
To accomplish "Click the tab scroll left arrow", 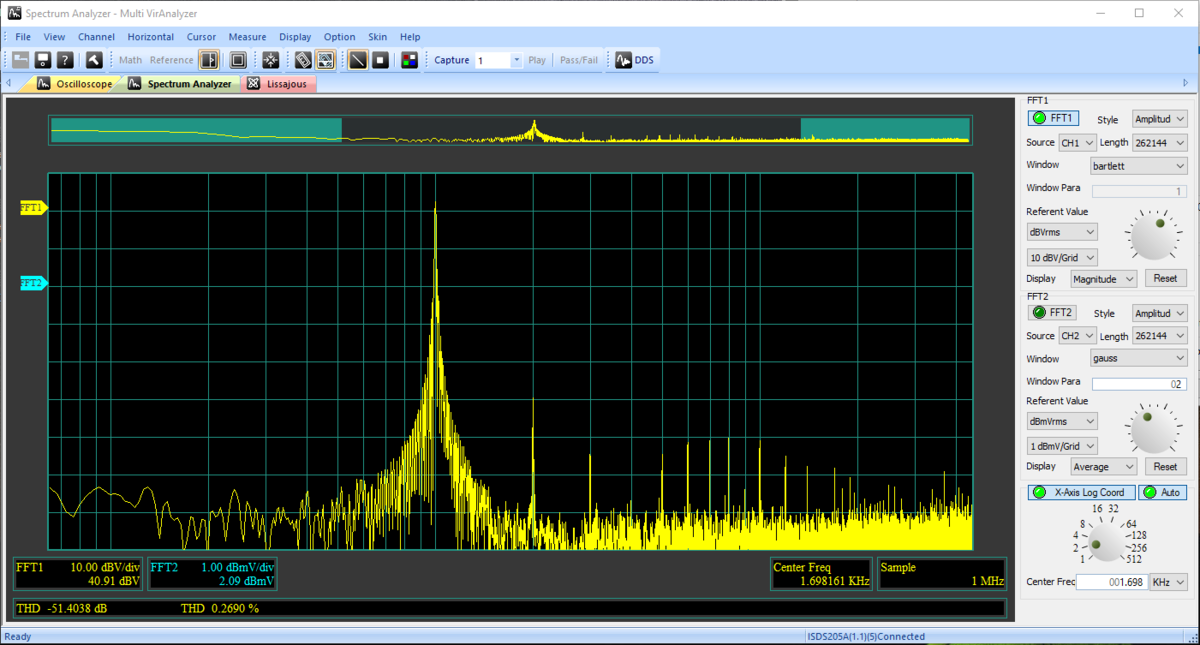I will [9, 84].
